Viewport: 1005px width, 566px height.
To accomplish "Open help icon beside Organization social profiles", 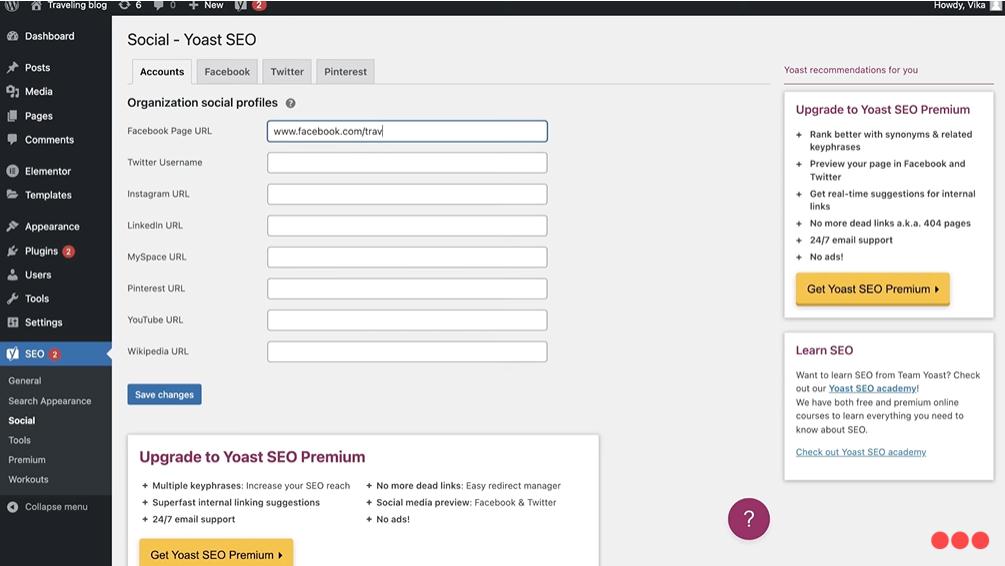I will tap(290, 103).
